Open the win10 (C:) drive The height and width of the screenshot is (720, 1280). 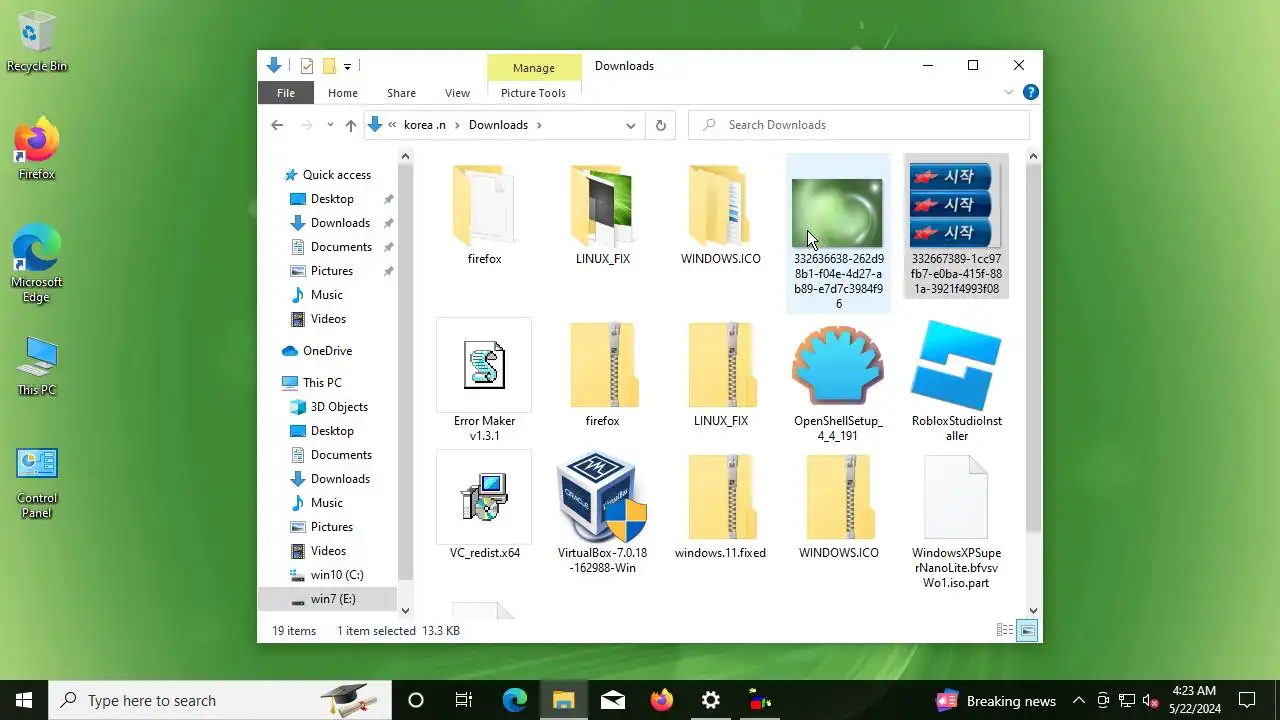click(337, 575)
